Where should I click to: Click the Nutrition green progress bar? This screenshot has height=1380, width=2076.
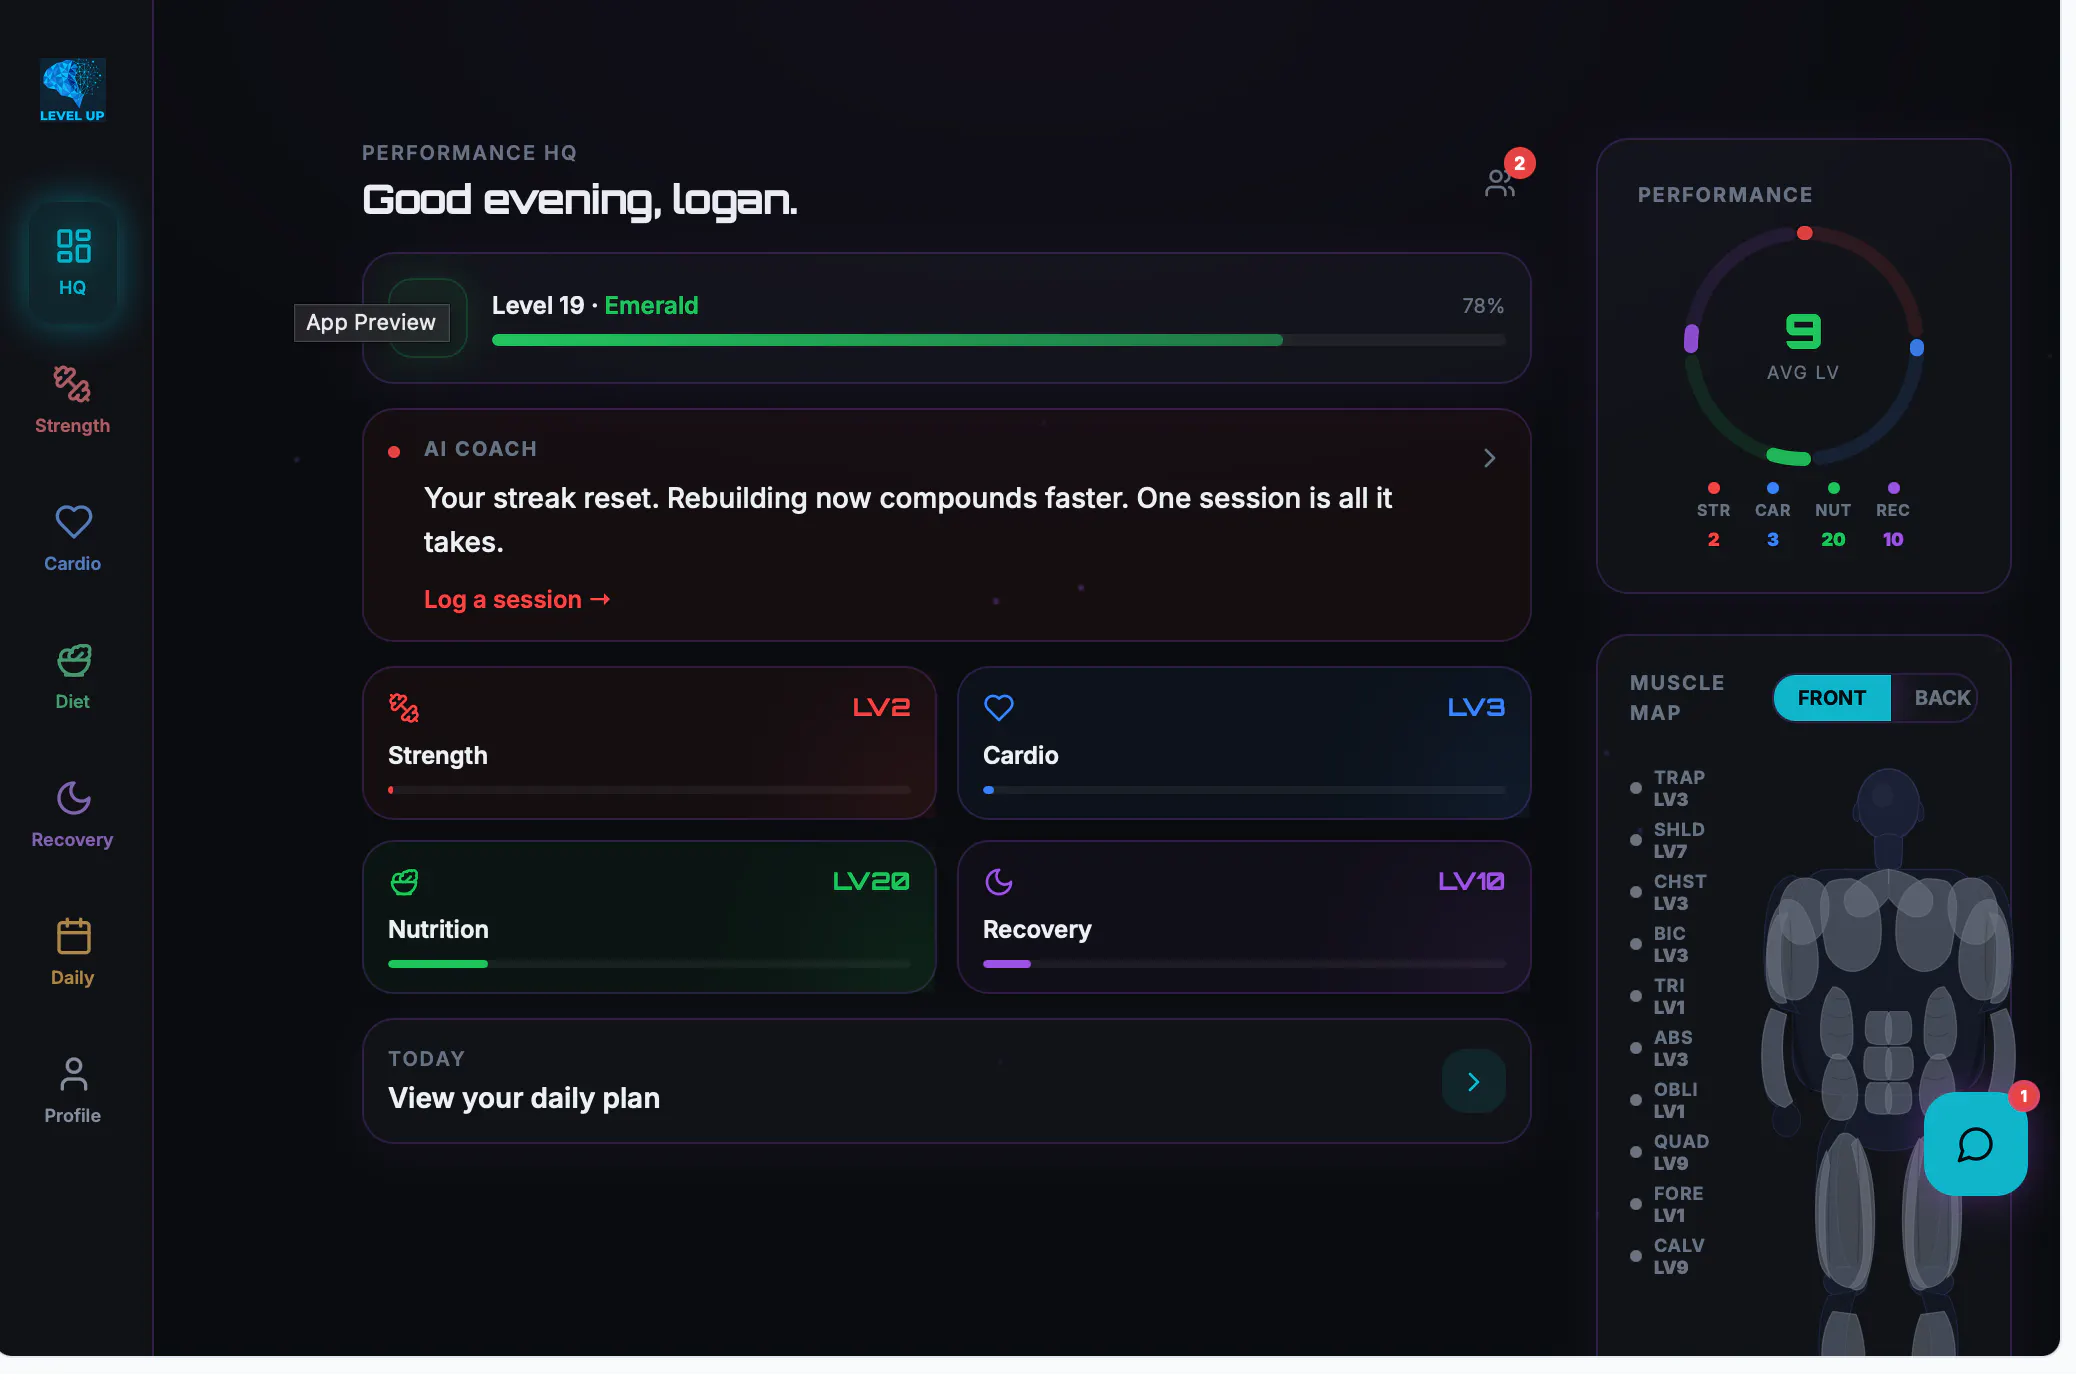pyautogui.click(x=649, y=964)
